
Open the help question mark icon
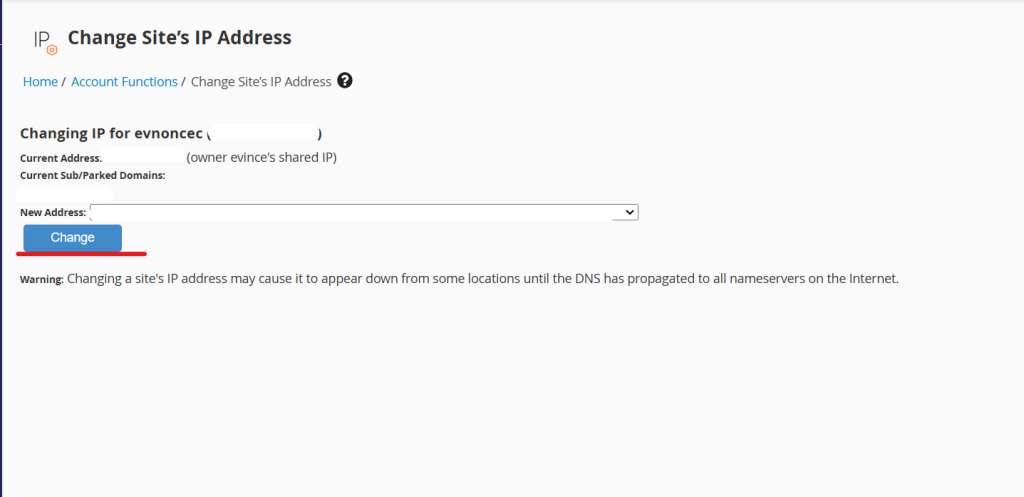point(345,81)
